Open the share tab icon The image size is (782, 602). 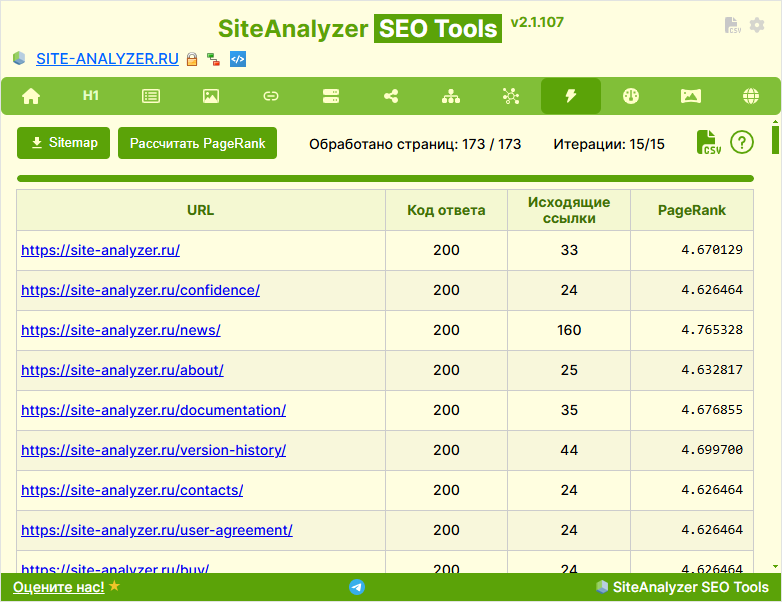tap(391, 96)
